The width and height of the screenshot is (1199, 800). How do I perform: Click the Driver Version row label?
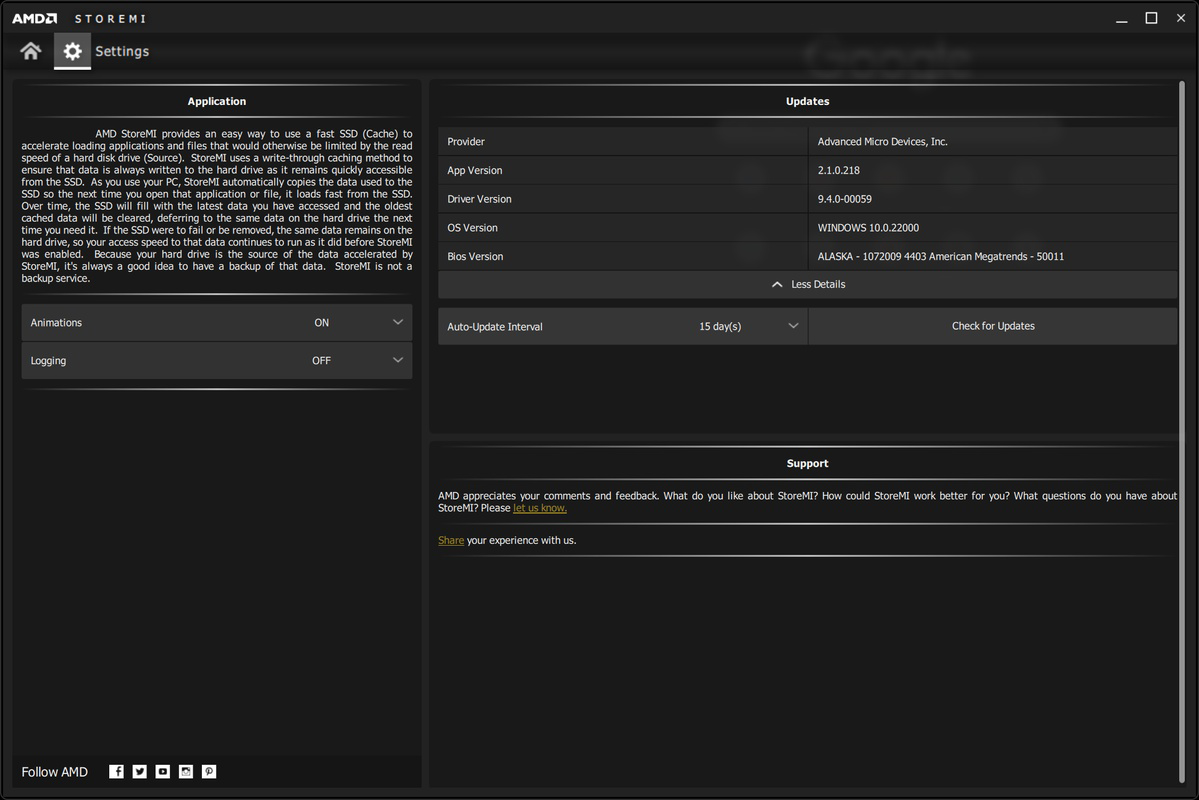click(x=479, y=199)
